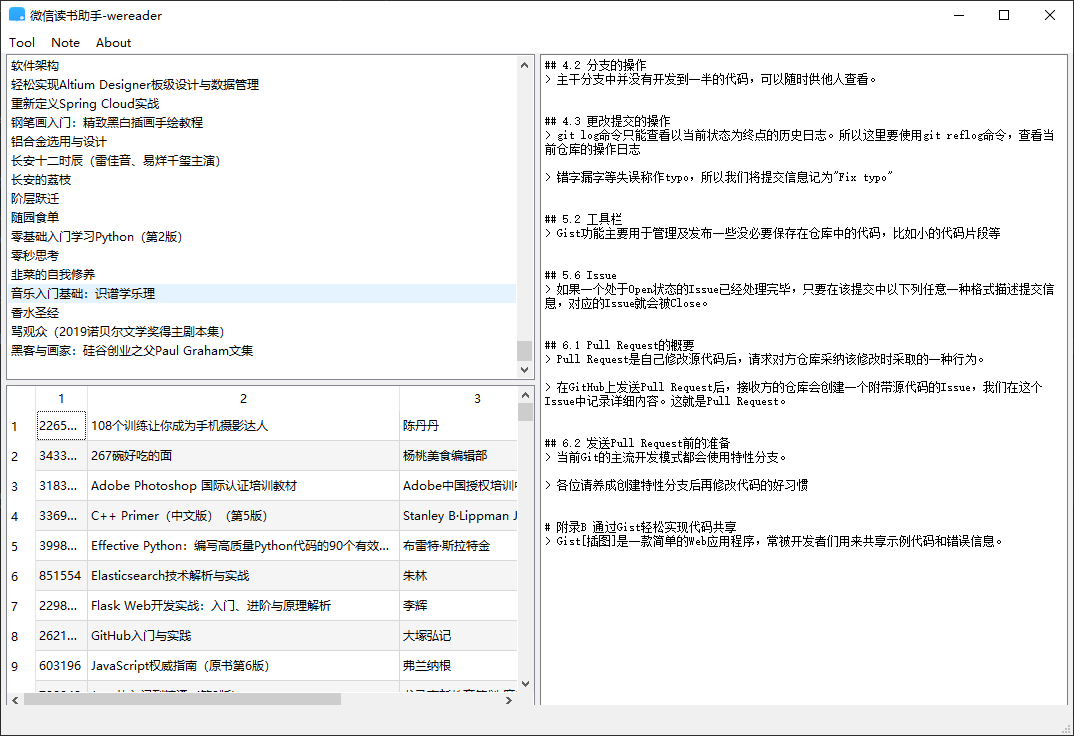
Task: Click book list scroll down arrow
Action: pos(524,370)
